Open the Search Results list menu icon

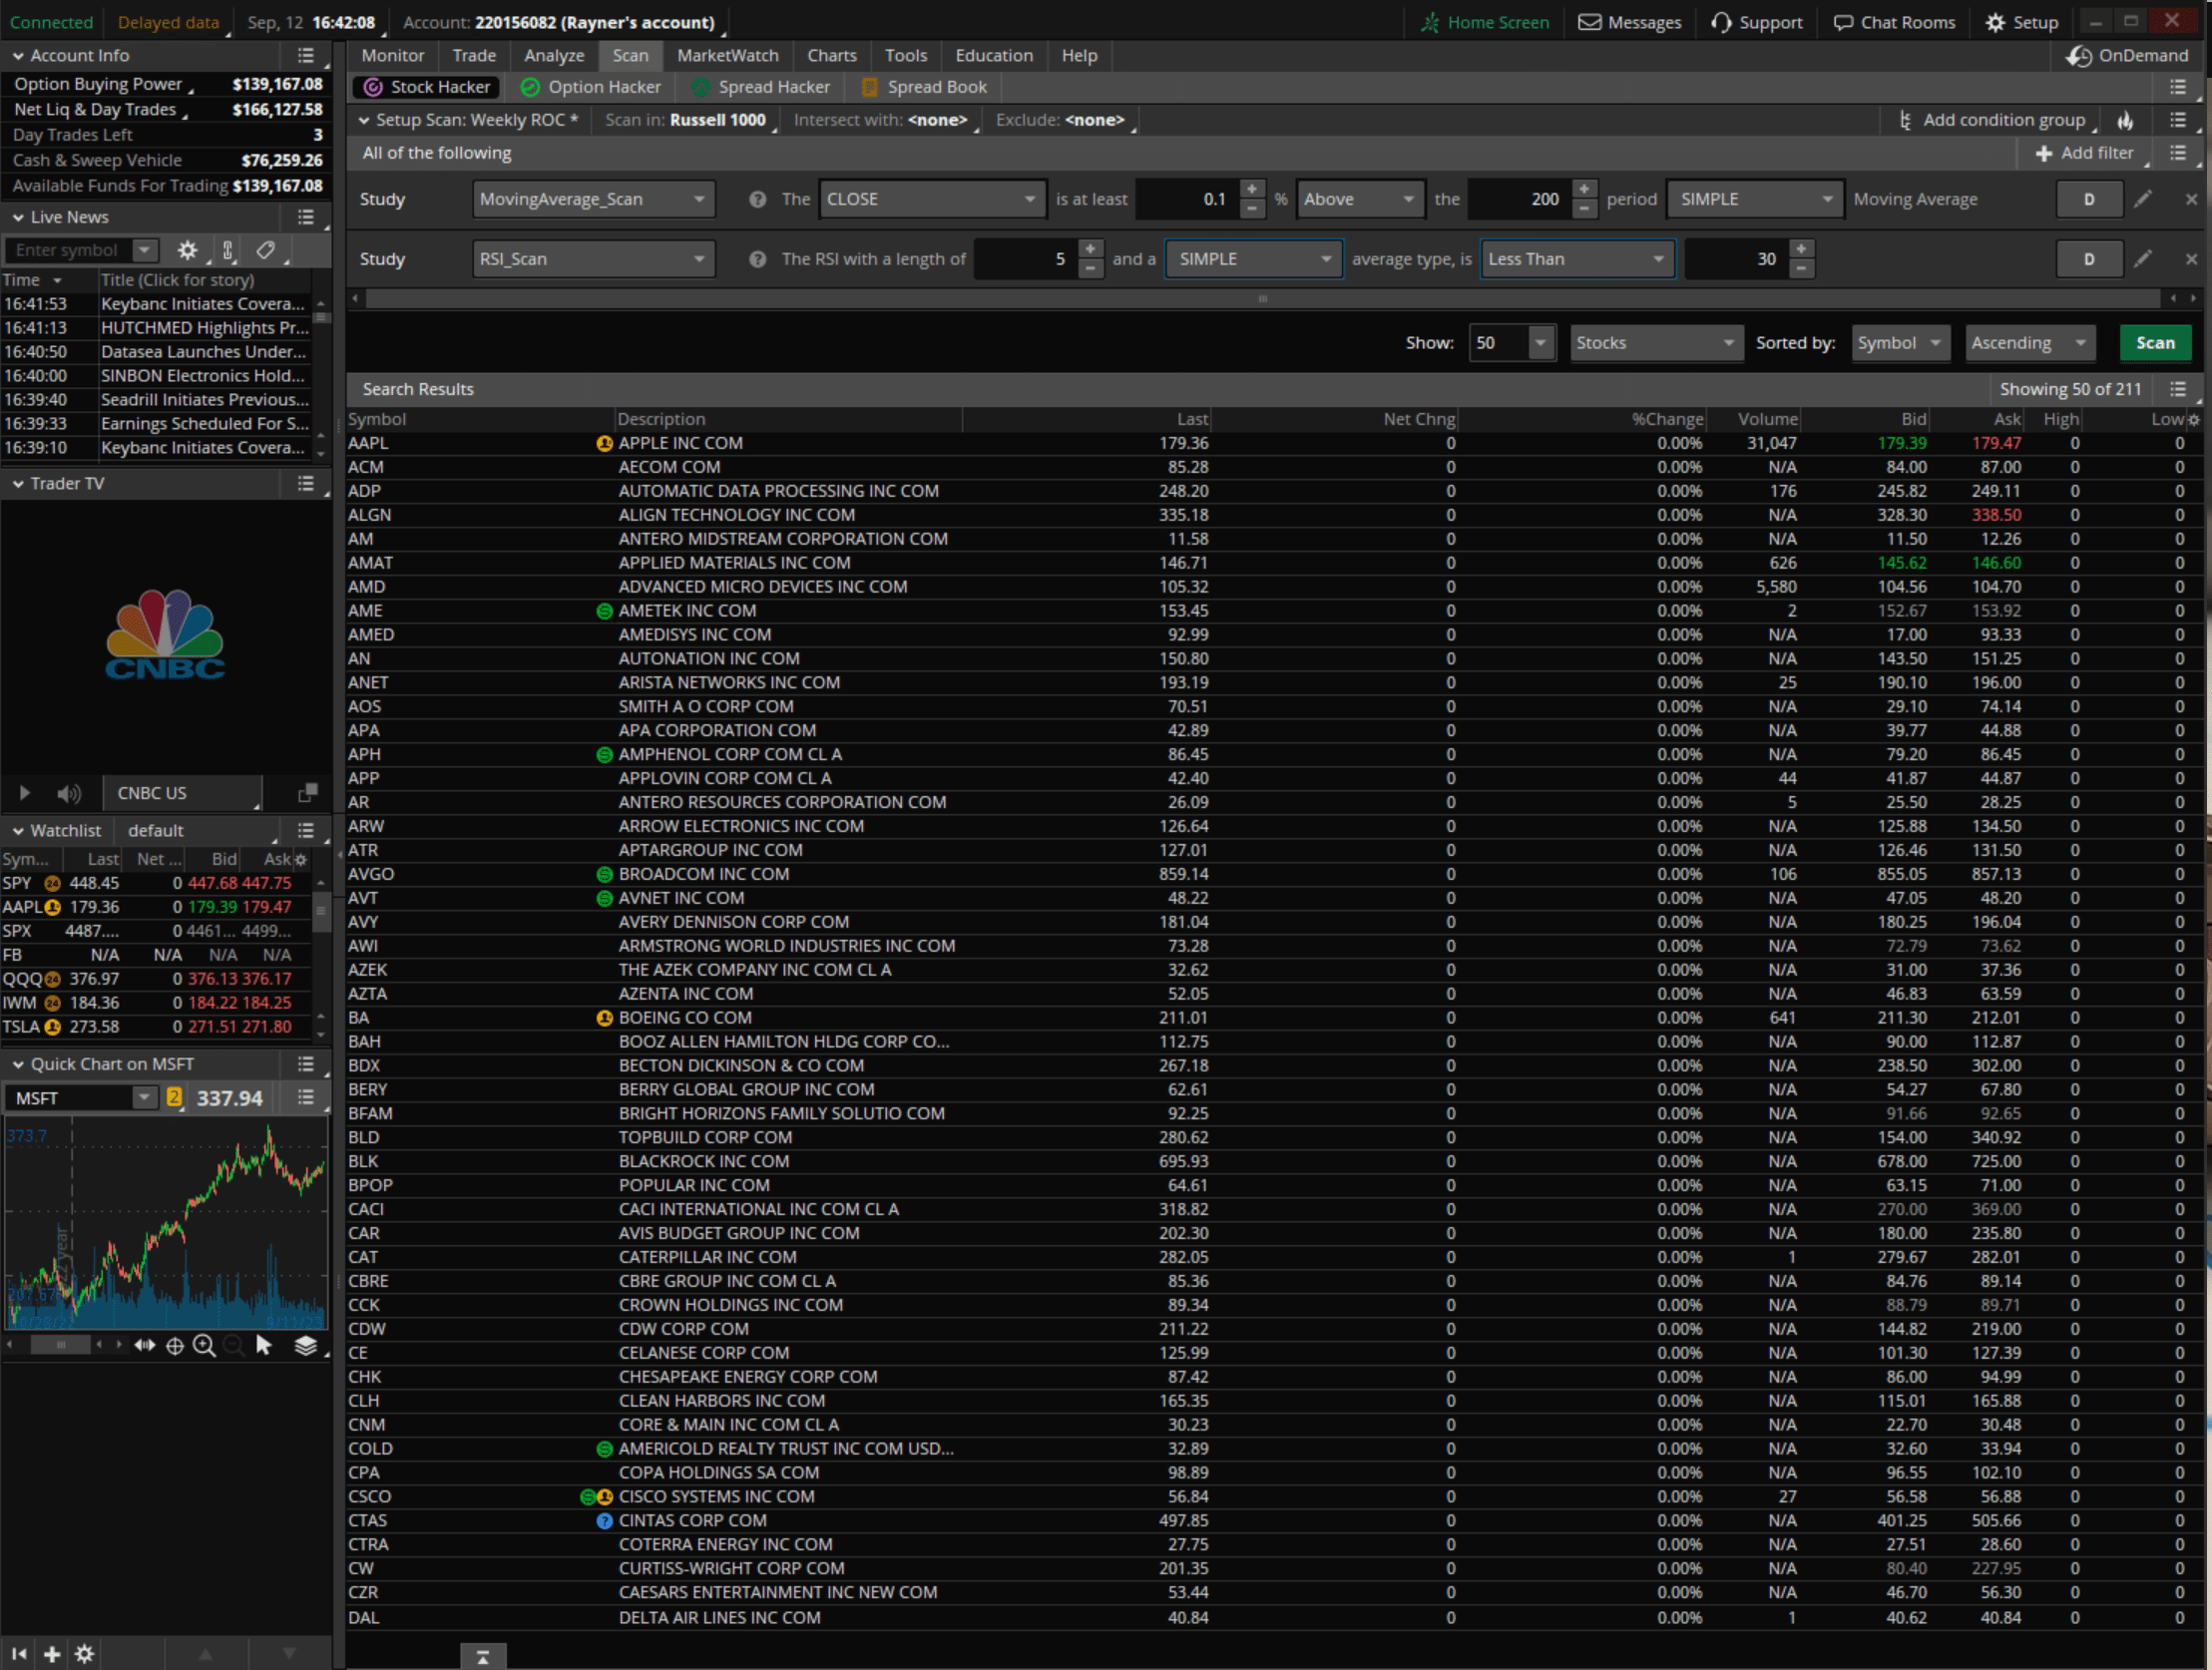click(x=2178, y=389)
